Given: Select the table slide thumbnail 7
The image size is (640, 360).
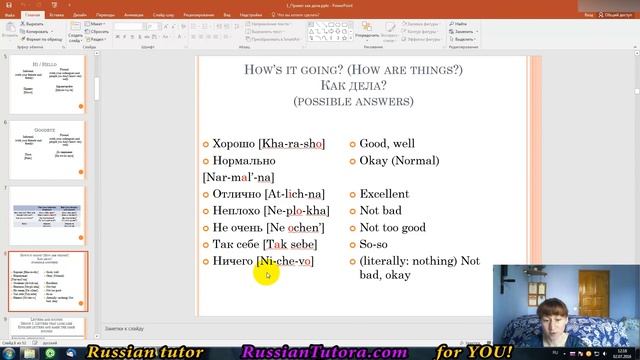Looking at the screenshot, I should 47,216.
